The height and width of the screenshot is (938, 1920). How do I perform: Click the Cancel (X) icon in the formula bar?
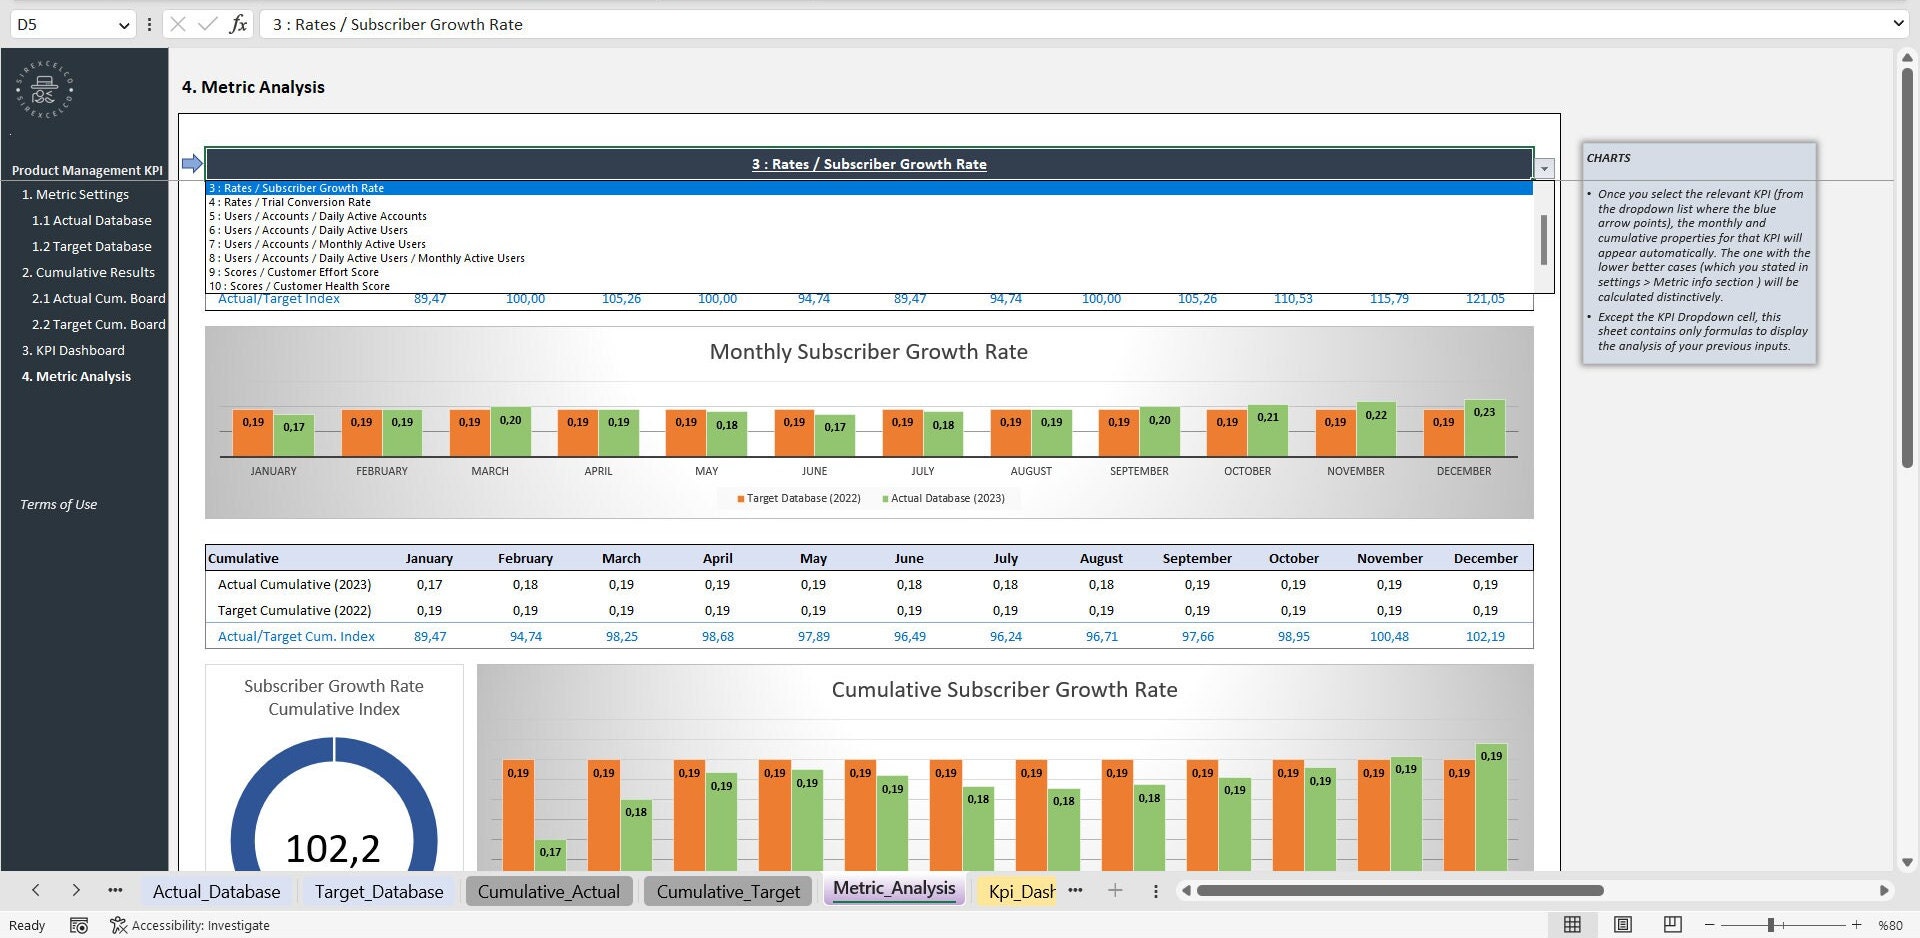pyautogui.click(x=177, y=24)
